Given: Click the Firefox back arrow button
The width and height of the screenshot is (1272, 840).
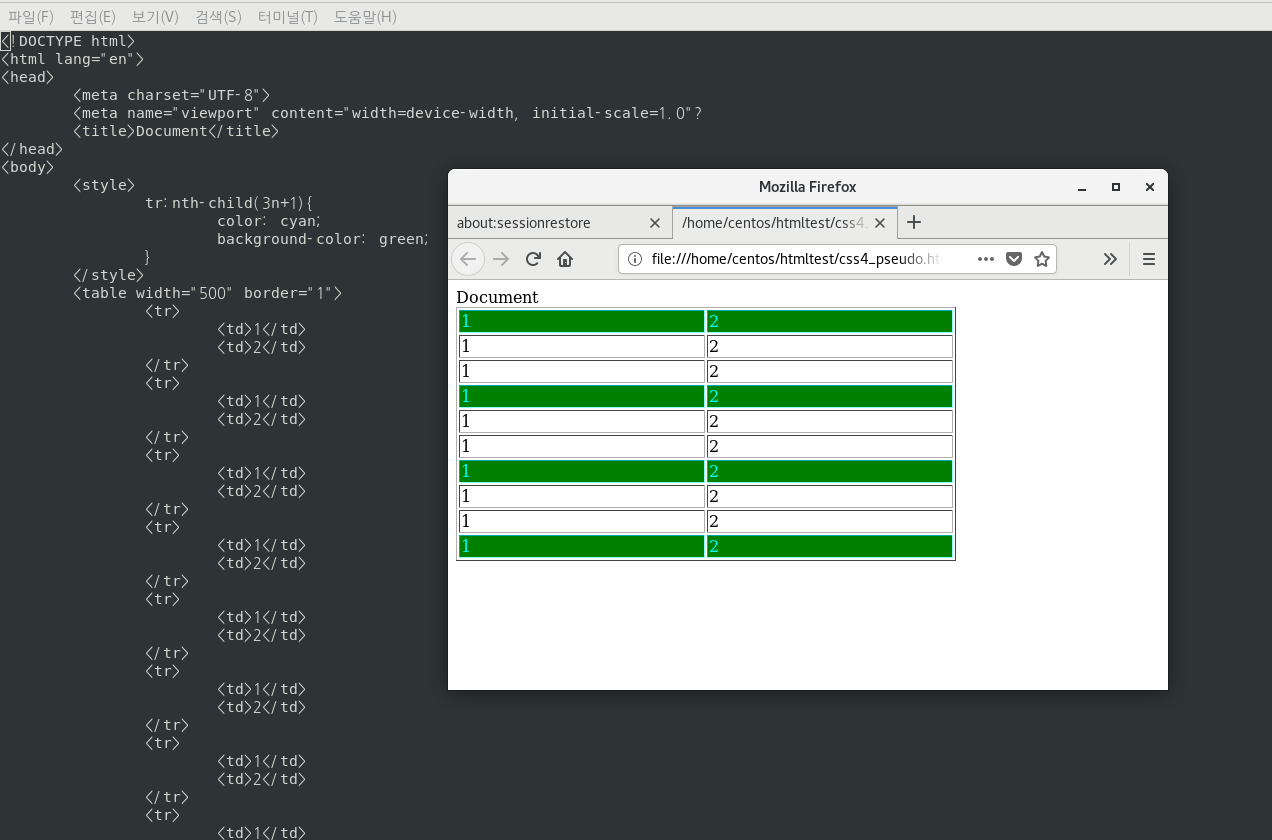Looking at the screenshot, I should coord(468,259).
